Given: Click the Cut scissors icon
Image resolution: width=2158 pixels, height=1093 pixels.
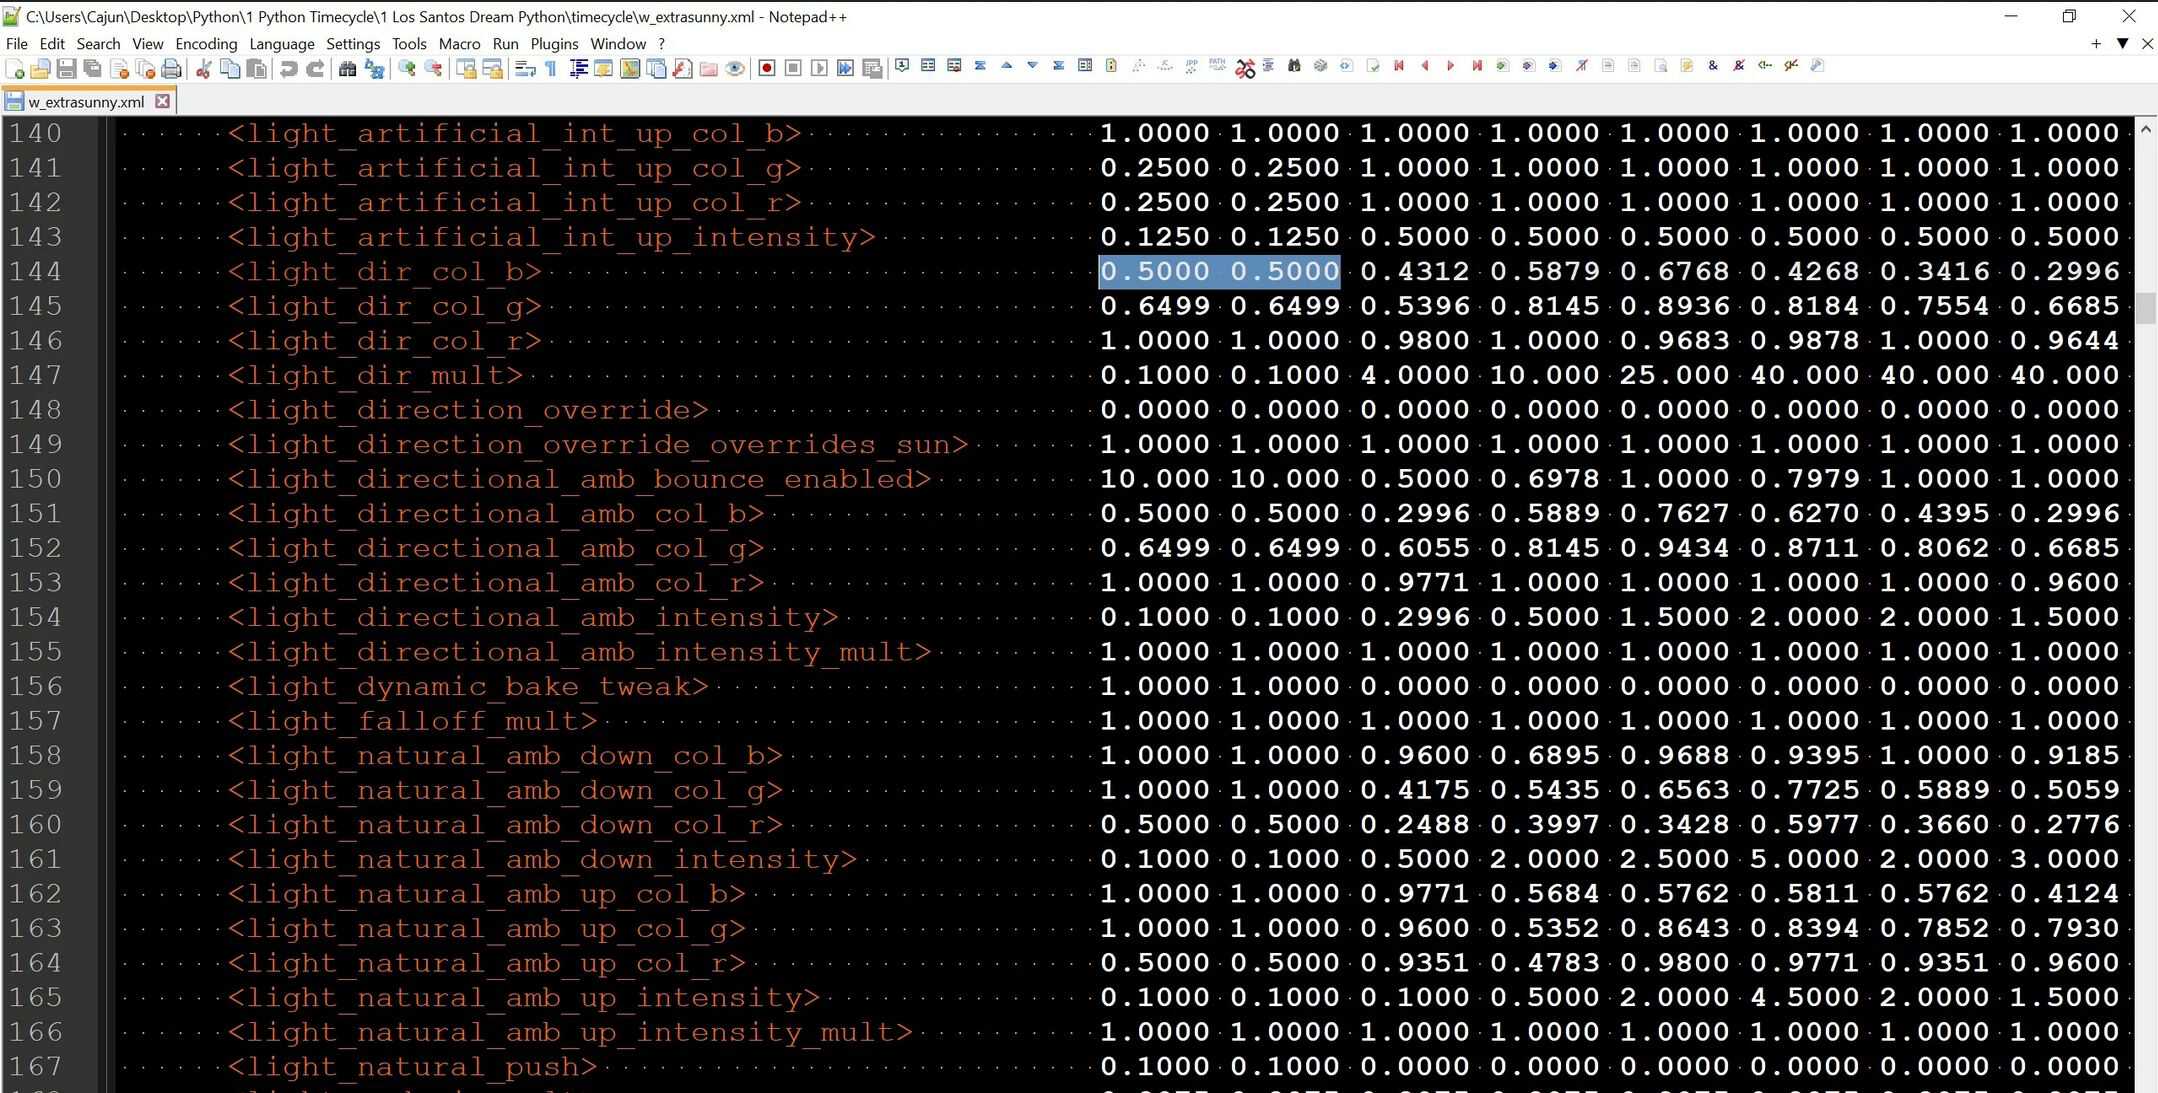Looking at the screenshot, I should 203,68.
